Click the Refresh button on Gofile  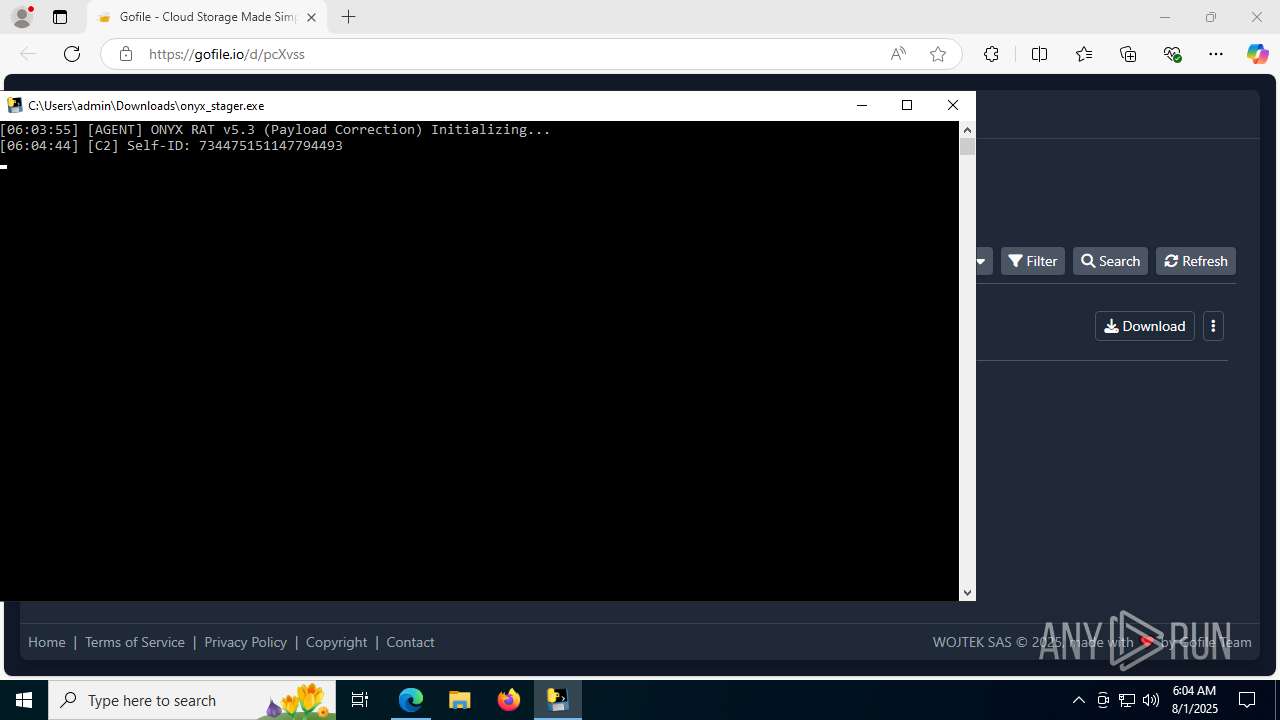[x=1196, y=261]
